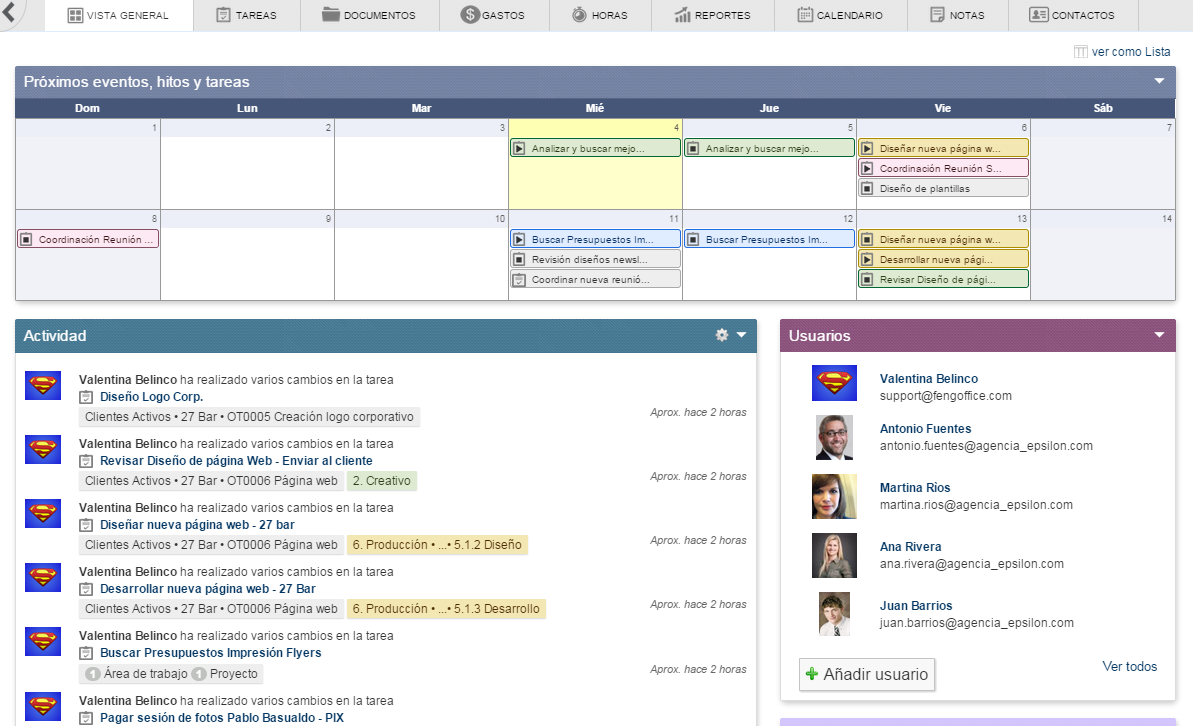1193x726 pixels.
Task: Click Antonio Fuentes profile photo
Action: [834, 437]
